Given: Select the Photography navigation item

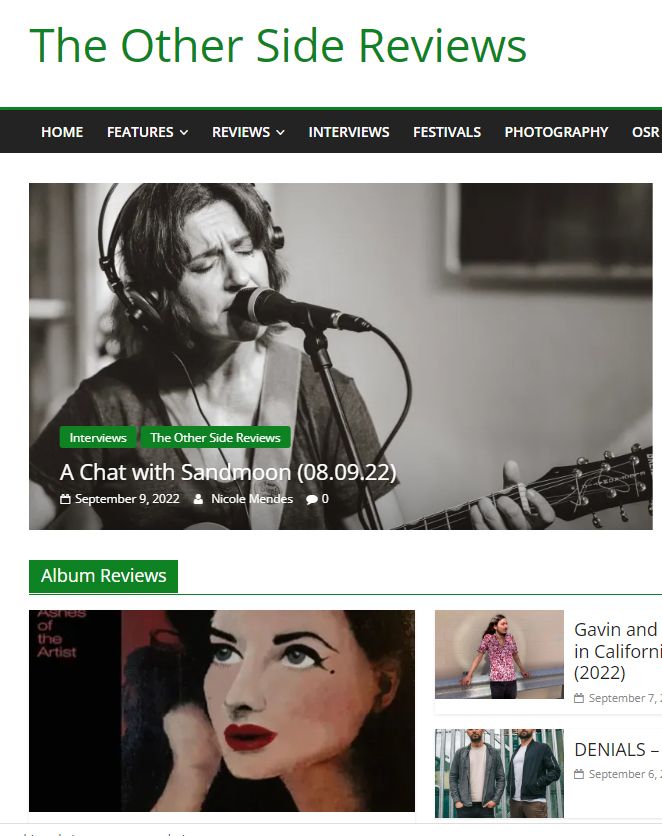Looking at the screenshot, I should pyautogui.click(x=556, y=132).
